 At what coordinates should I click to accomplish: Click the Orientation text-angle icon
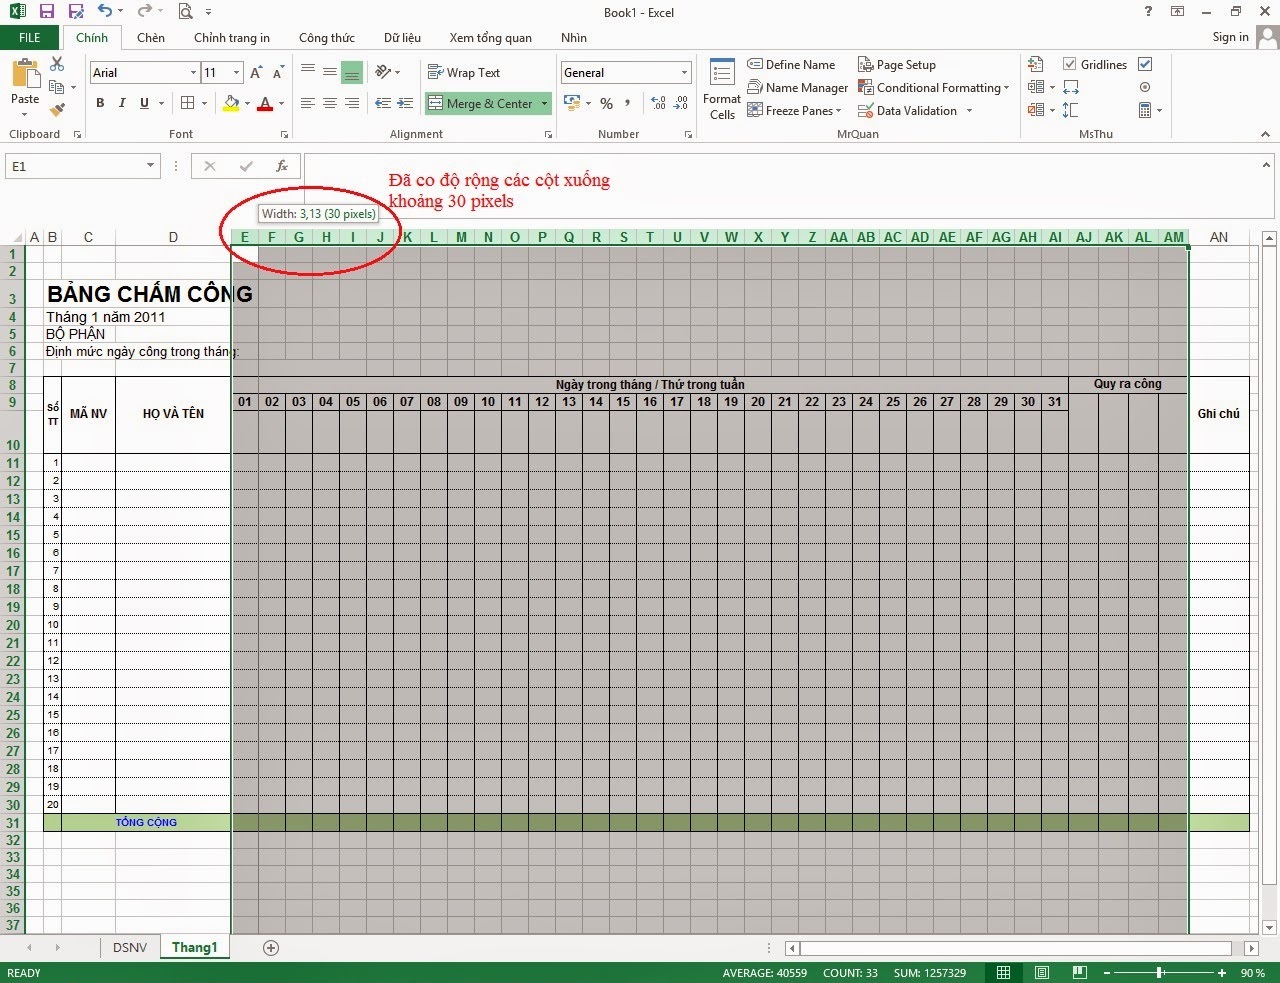(x=383, y=72)
